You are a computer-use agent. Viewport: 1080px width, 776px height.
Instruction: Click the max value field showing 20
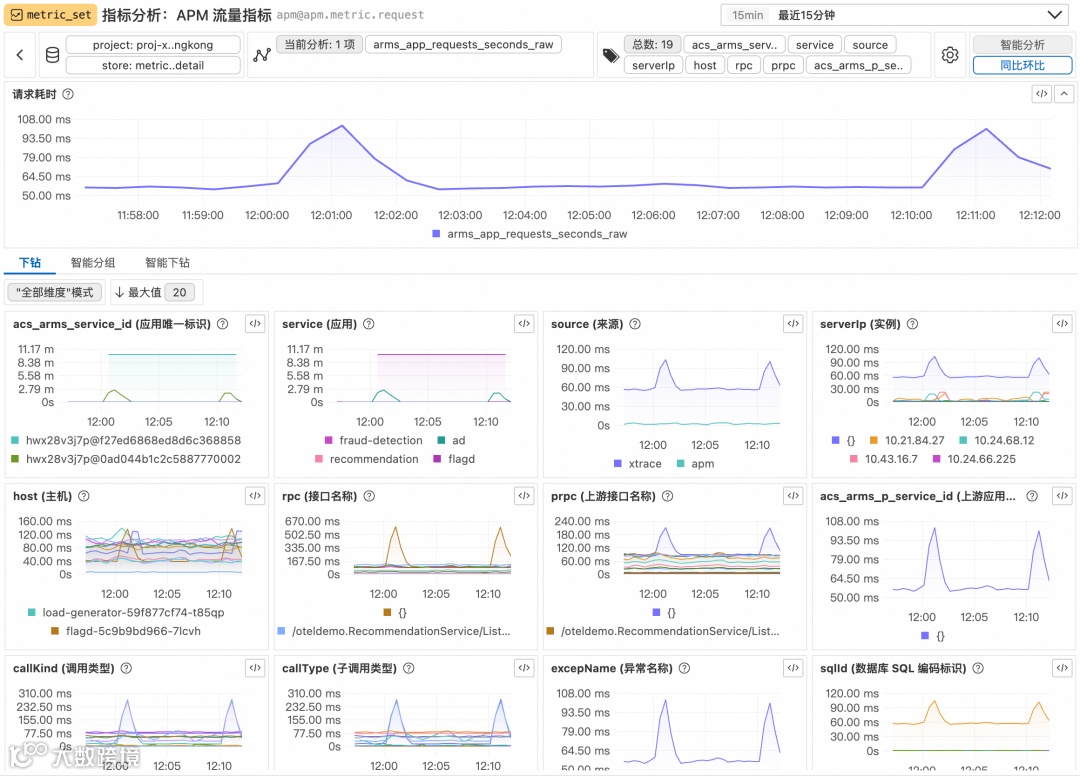[x=180, y=293]
